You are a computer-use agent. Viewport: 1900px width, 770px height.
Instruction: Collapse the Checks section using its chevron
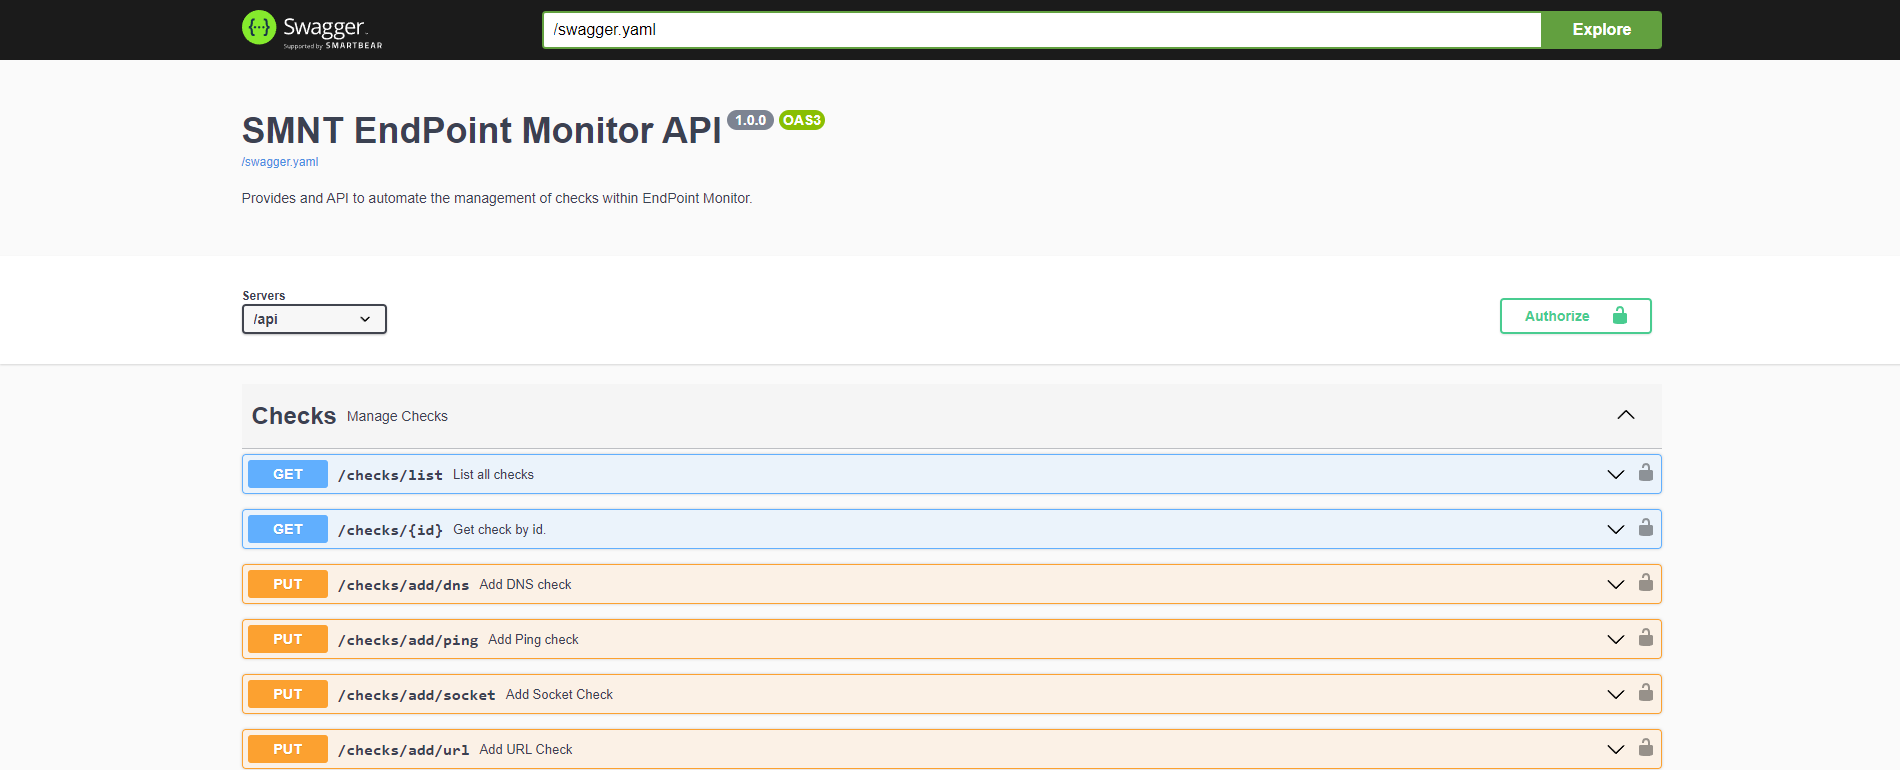pyautogui.click(x=1626, y=415)
